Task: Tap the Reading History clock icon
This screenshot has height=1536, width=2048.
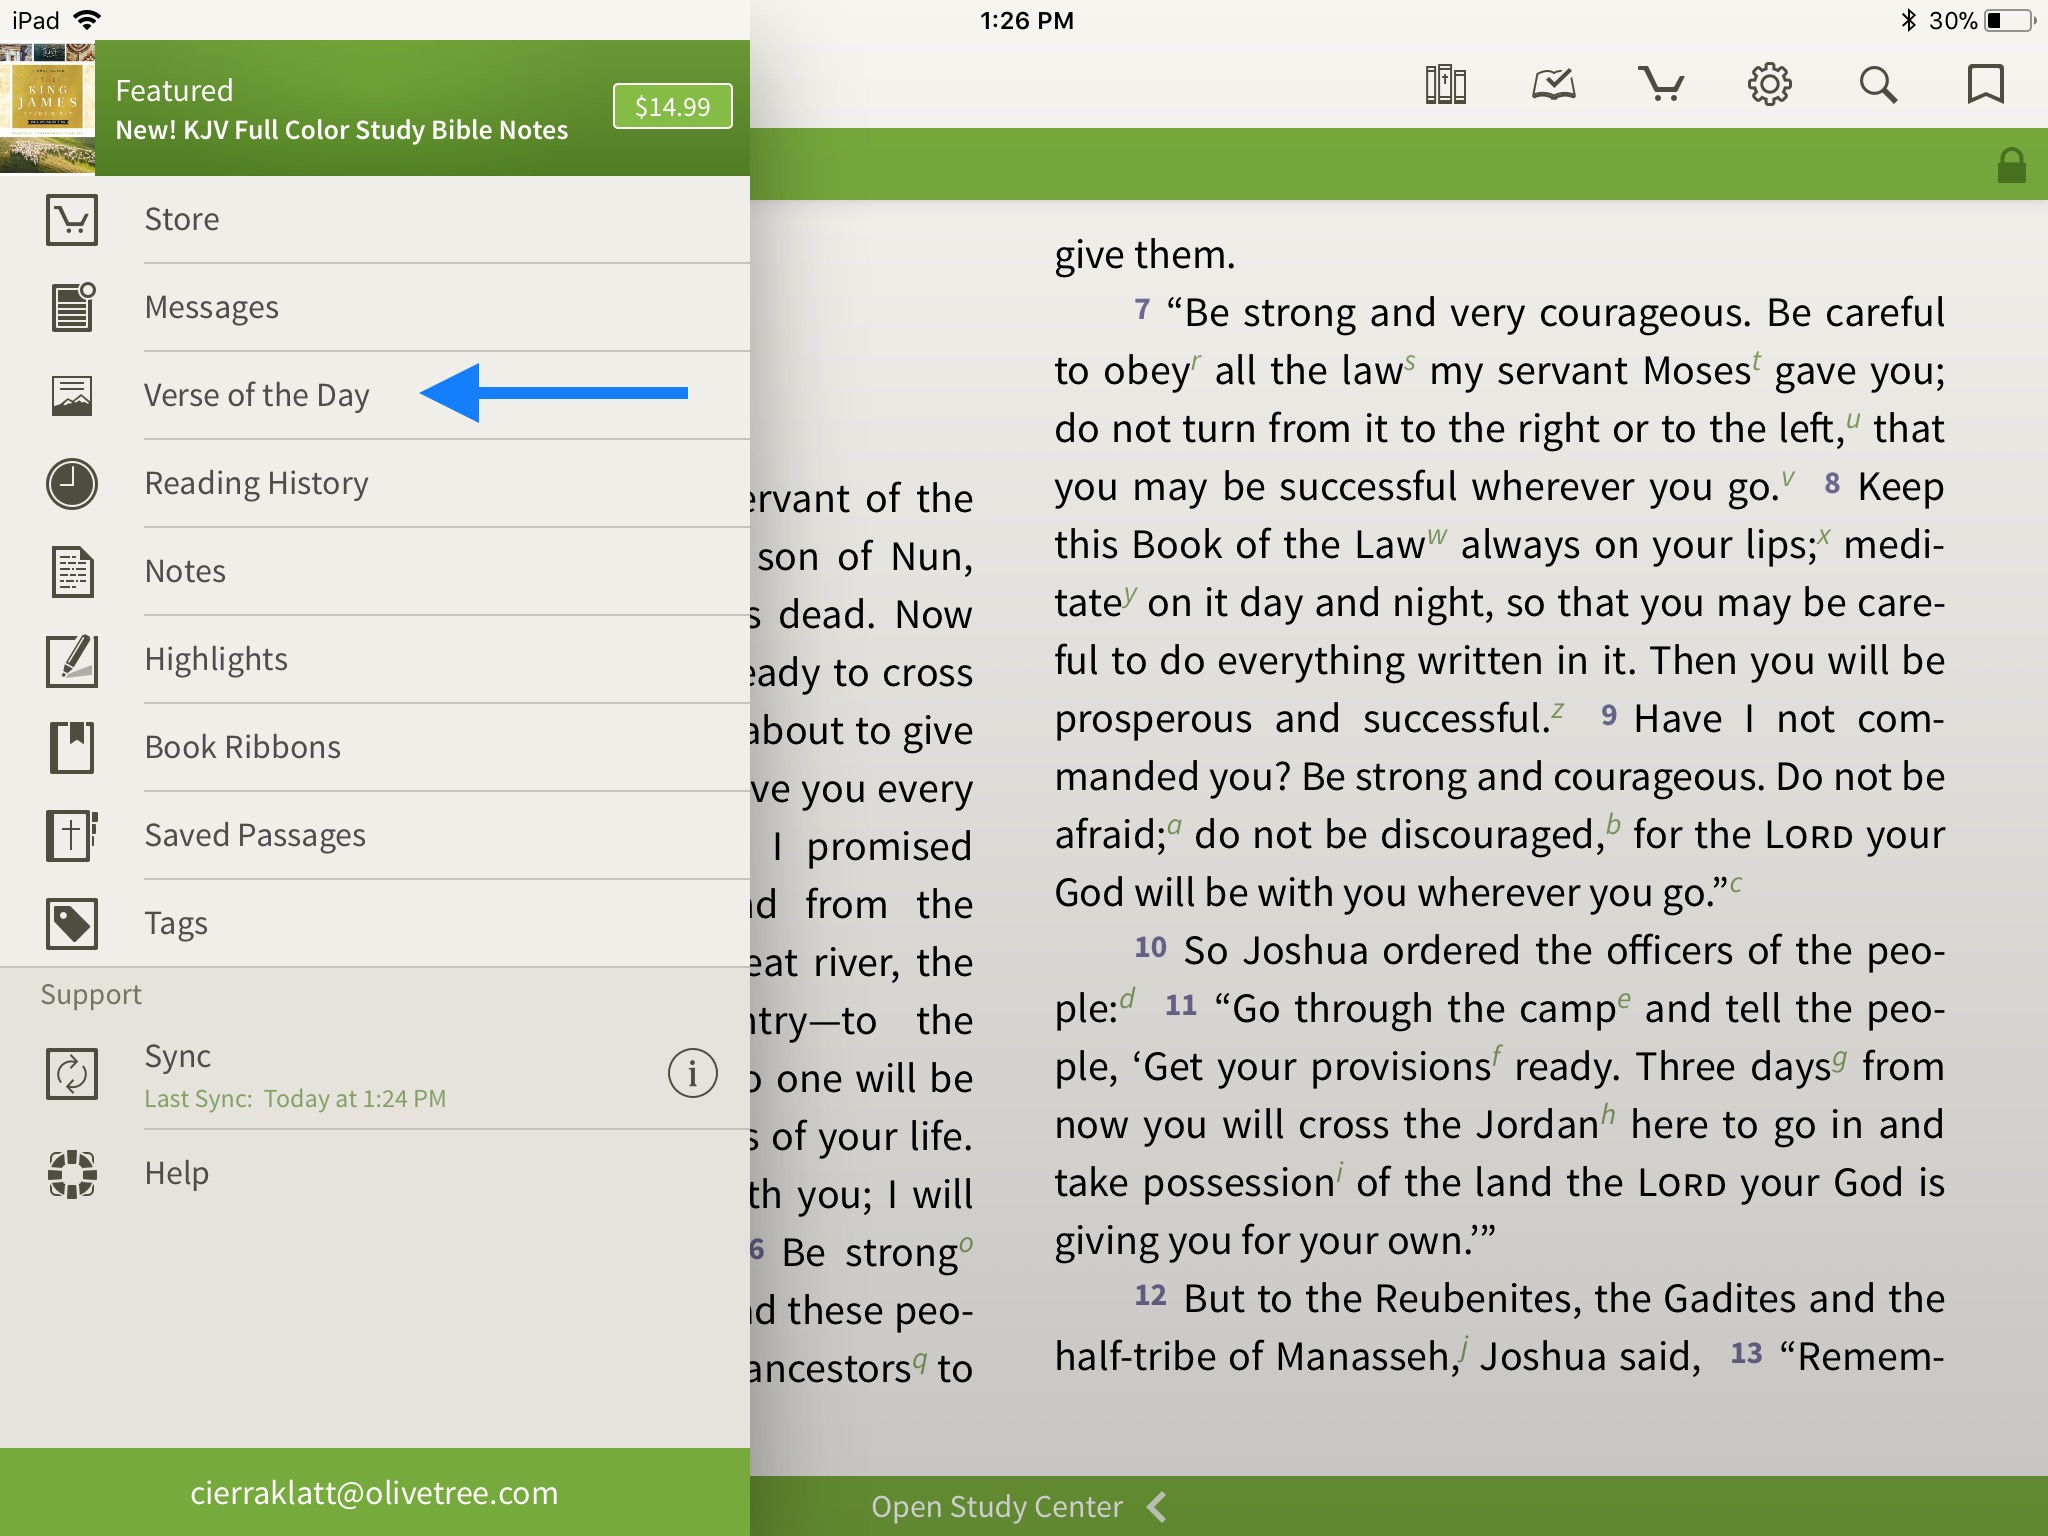Action: pyautogui.click(x=72, y=484)
